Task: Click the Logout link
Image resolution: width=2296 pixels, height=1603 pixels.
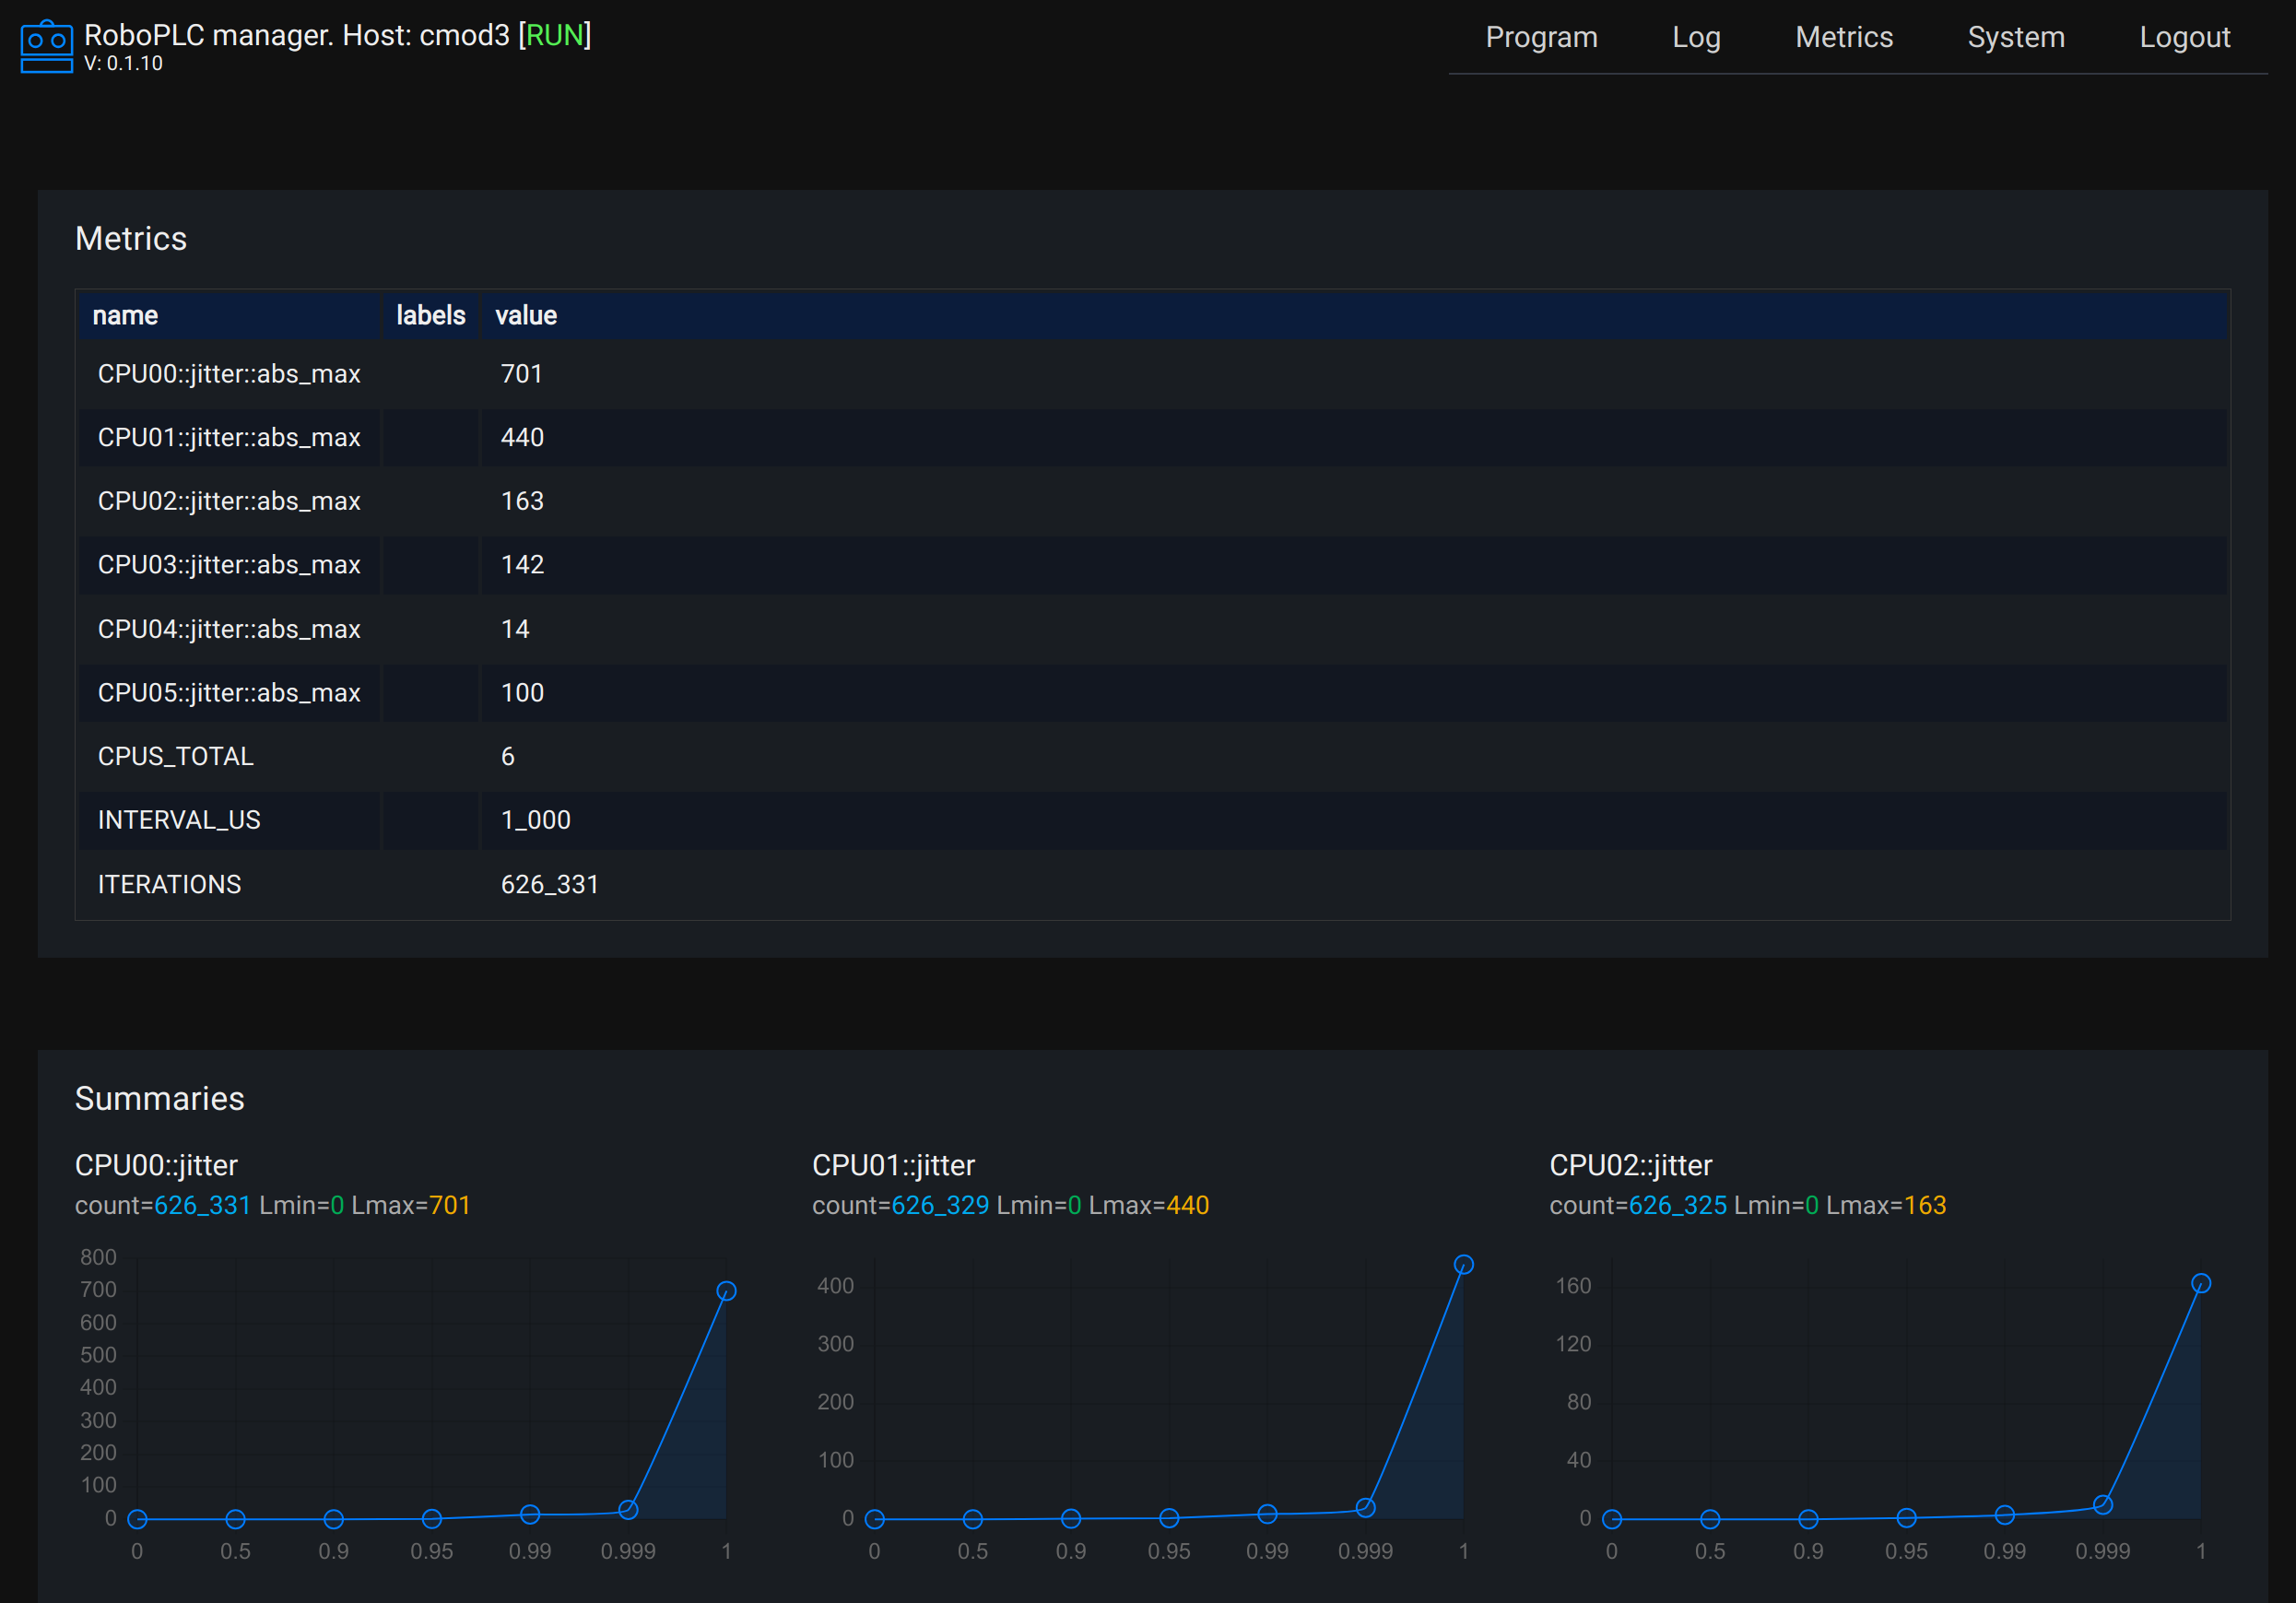Action: tap(2184, 37)
